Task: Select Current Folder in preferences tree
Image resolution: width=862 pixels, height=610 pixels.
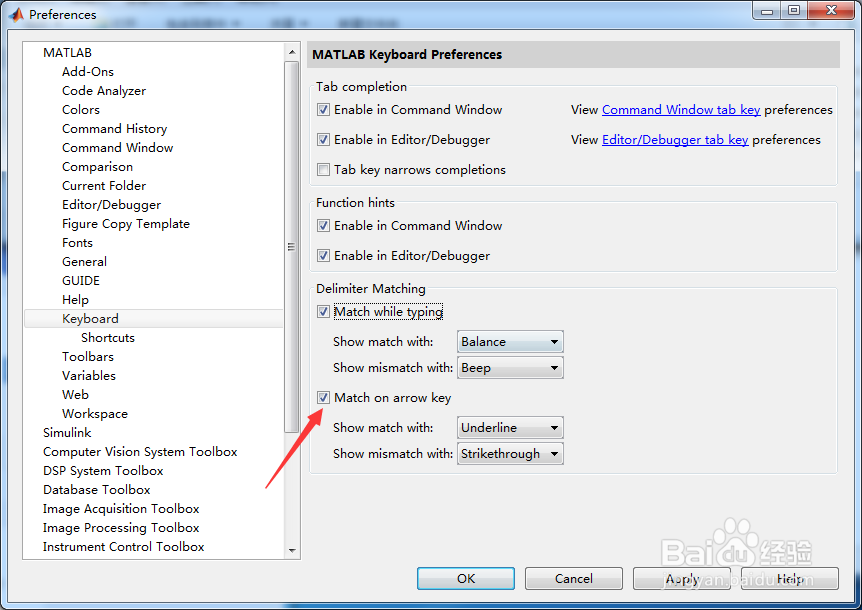Action: point(104,186)
